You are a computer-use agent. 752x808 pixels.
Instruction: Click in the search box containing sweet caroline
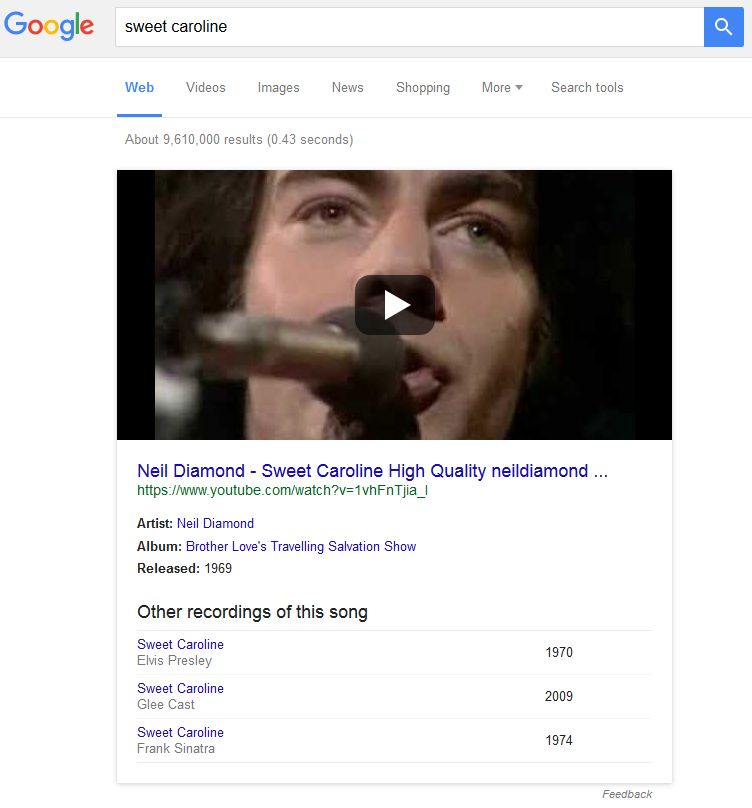(x=410, y=27)
